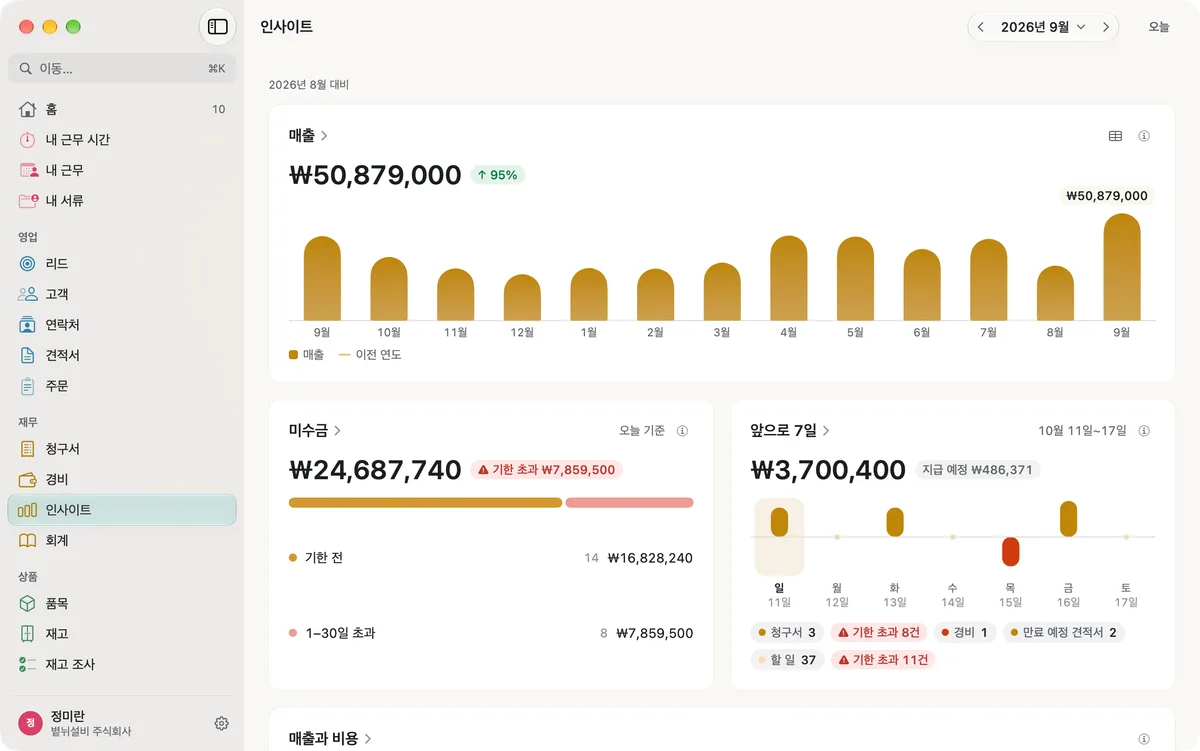
Task: Select the 12월 revenue bar
Action: coord(522,297)
